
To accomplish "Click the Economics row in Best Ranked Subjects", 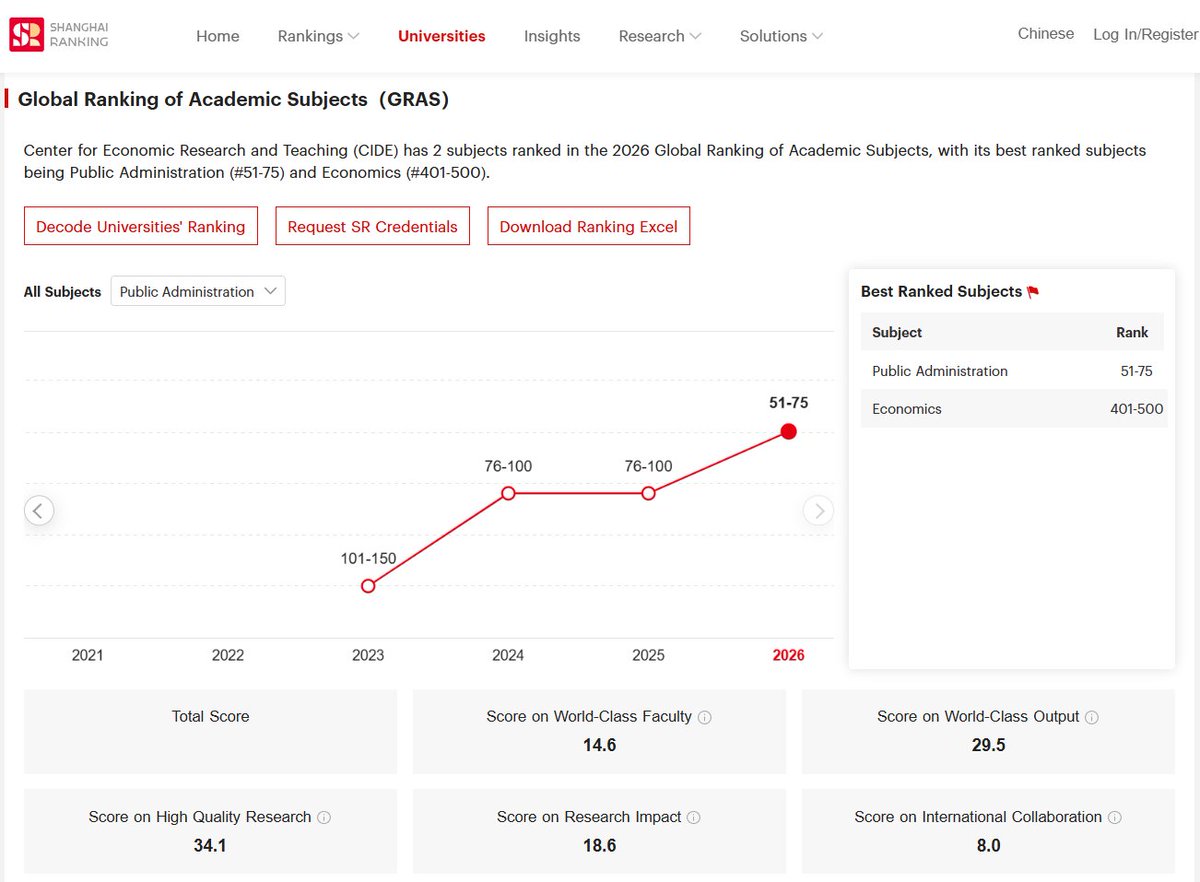I will [1013, 409].
